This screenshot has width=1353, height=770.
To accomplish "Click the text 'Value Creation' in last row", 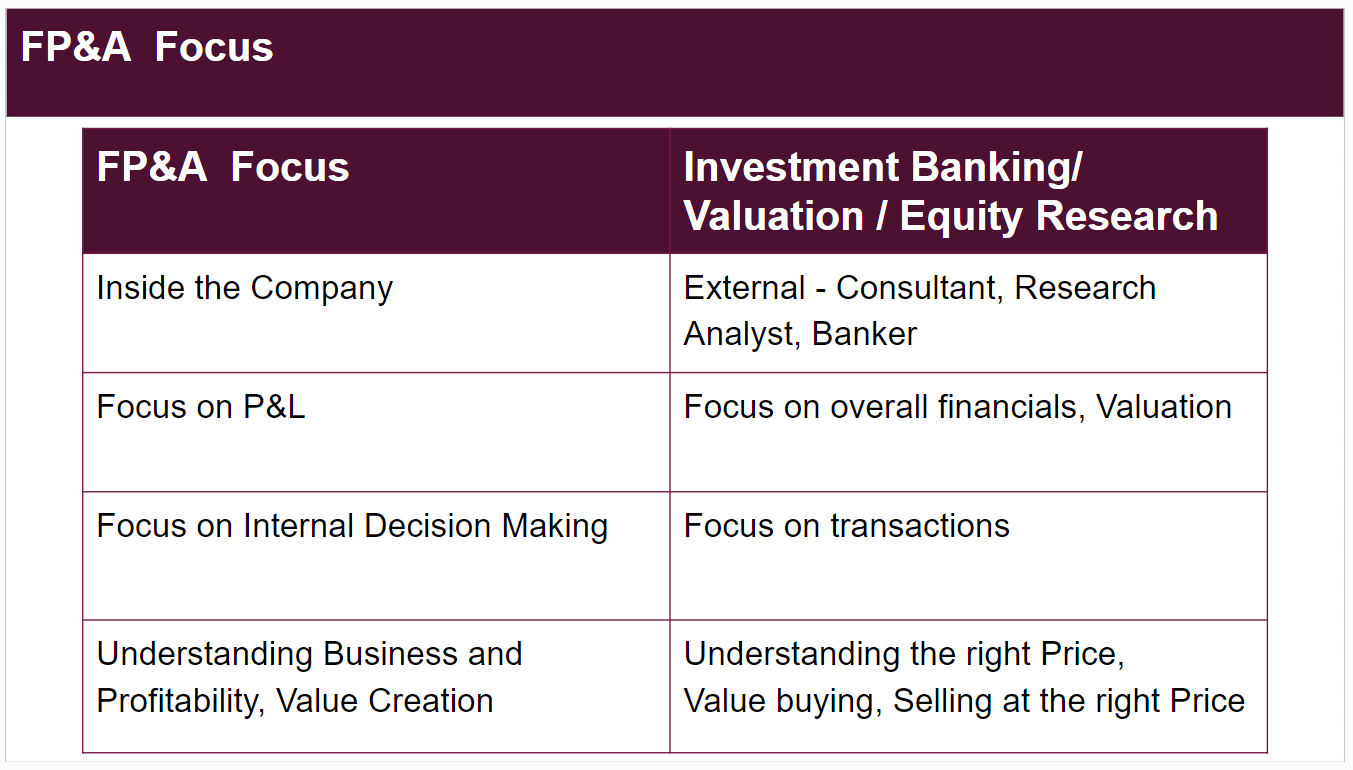I will (385, 701).
